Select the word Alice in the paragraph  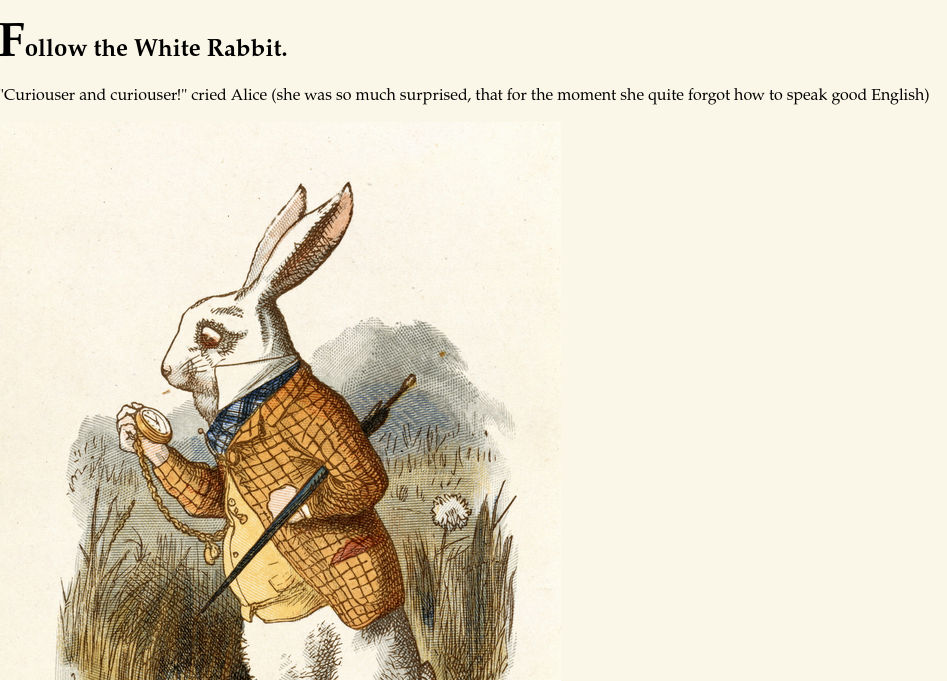249,95
